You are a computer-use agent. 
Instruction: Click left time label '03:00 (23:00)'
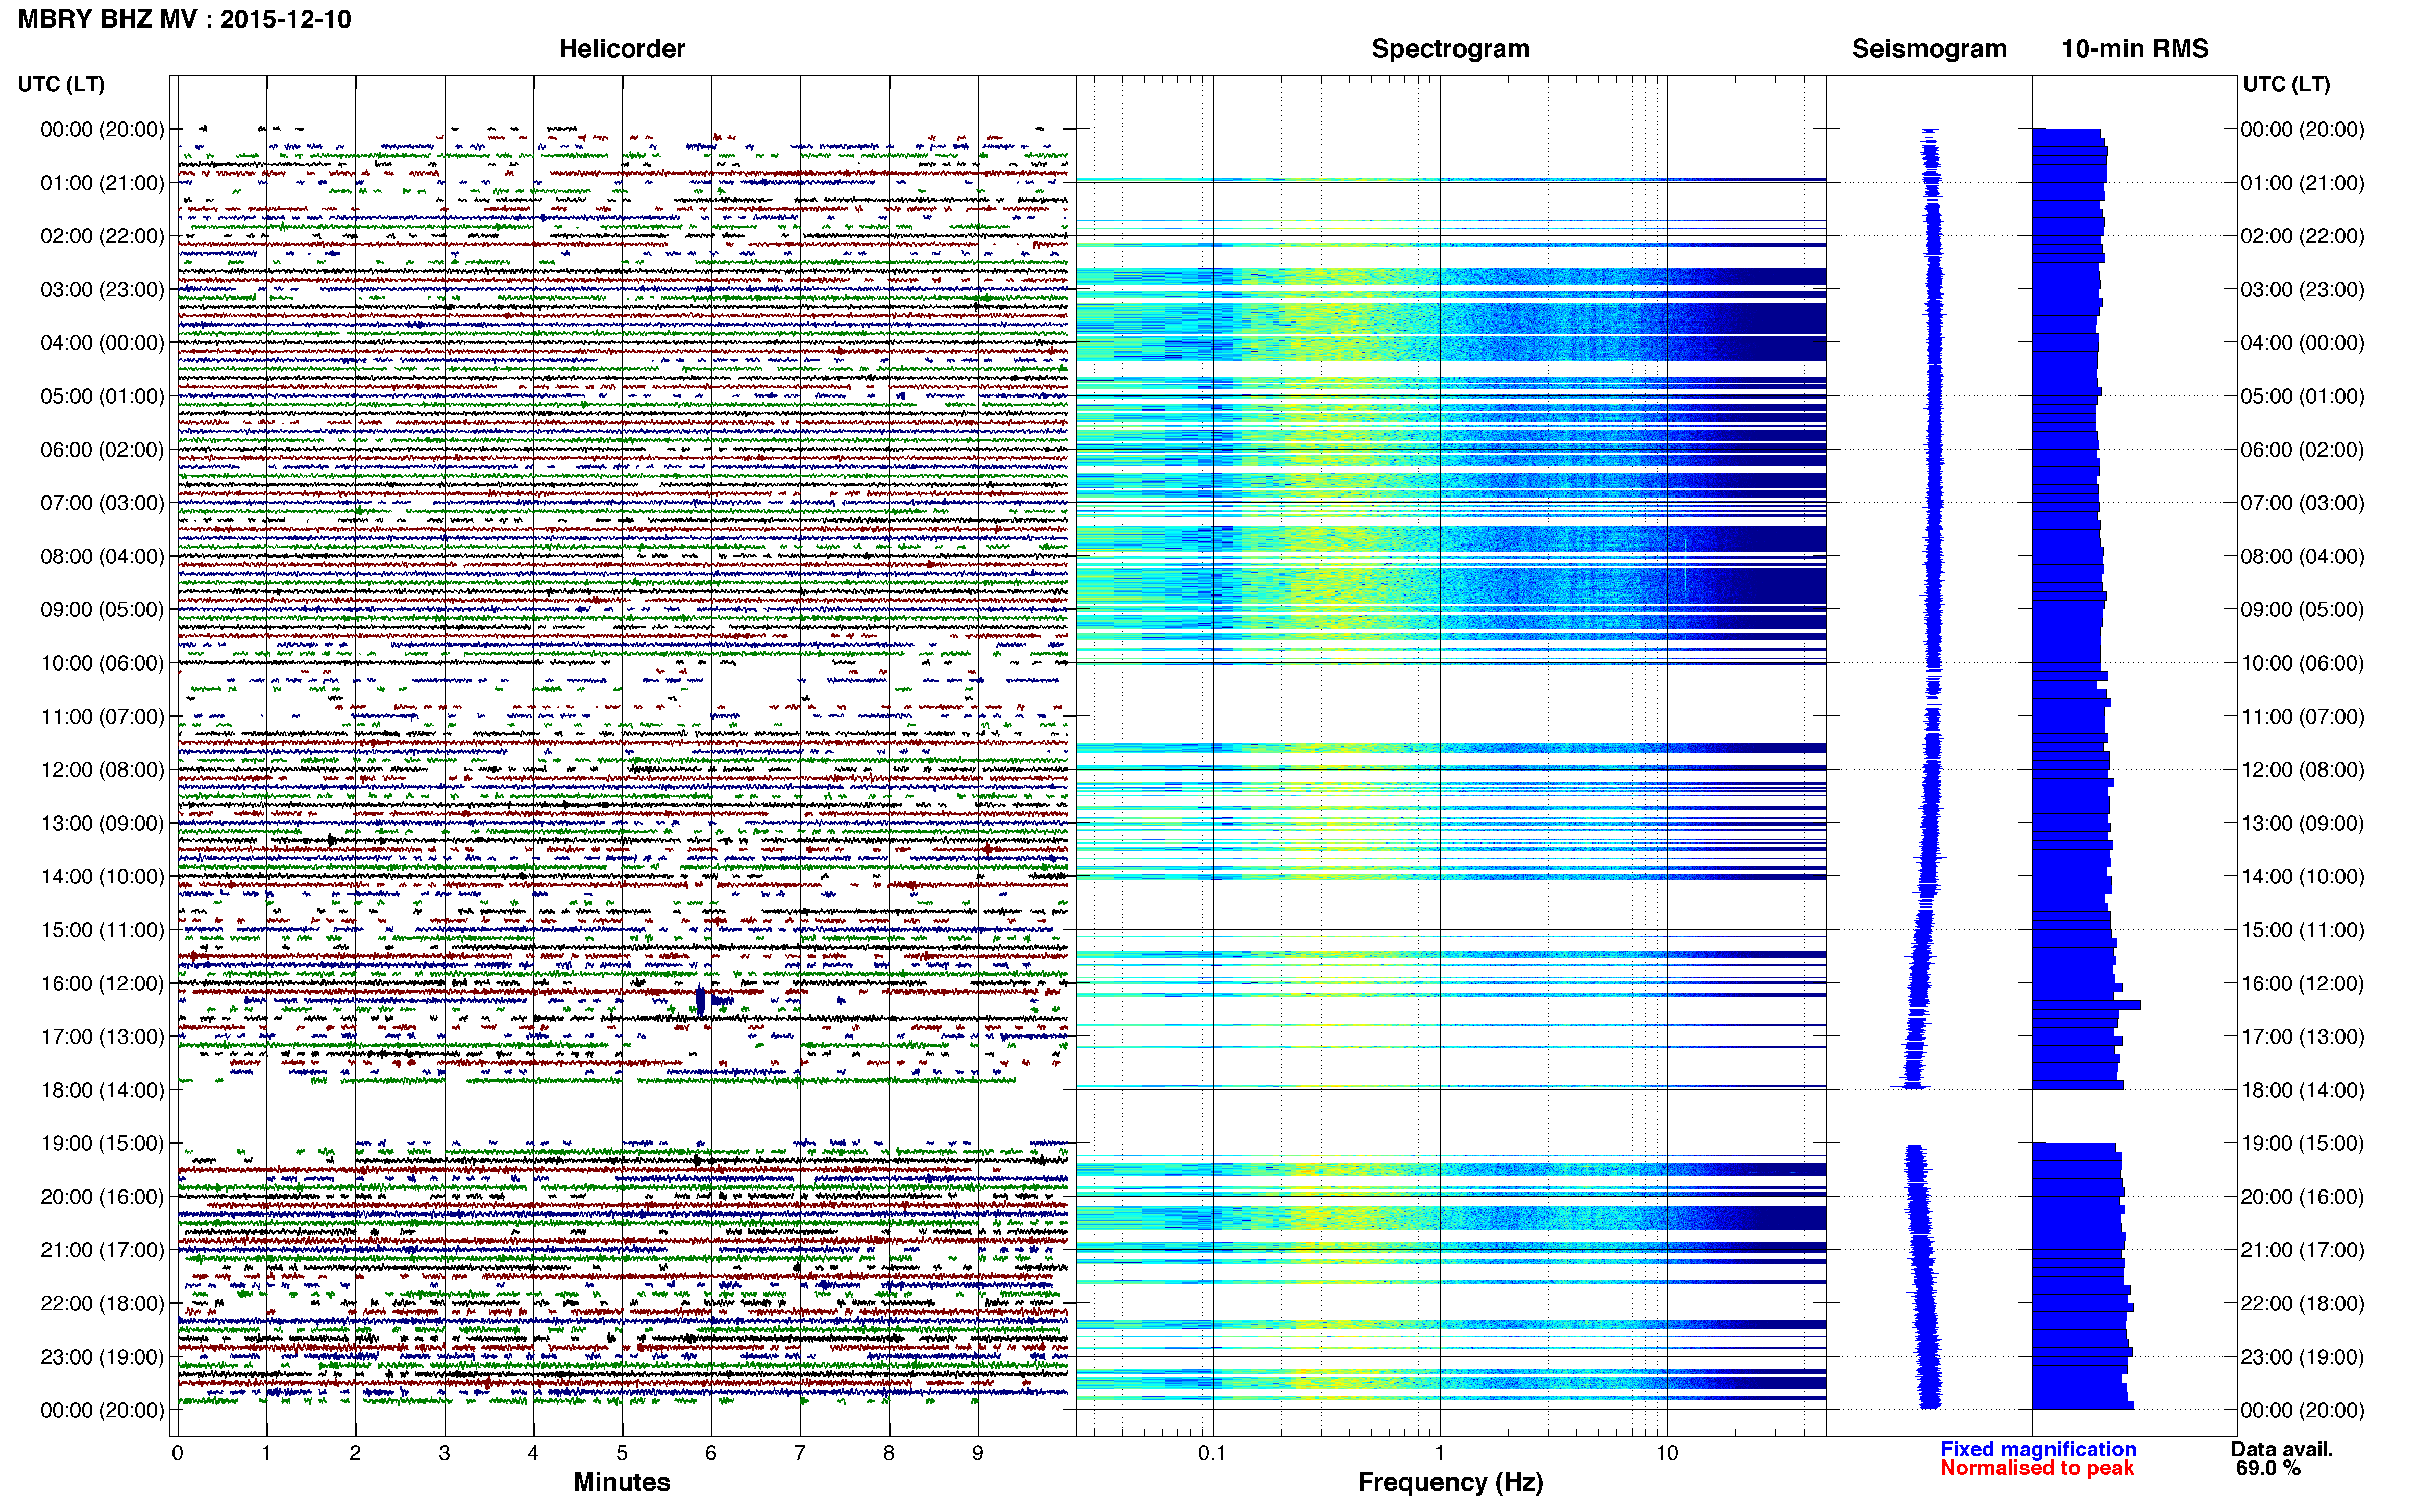[x=102, y=290]
